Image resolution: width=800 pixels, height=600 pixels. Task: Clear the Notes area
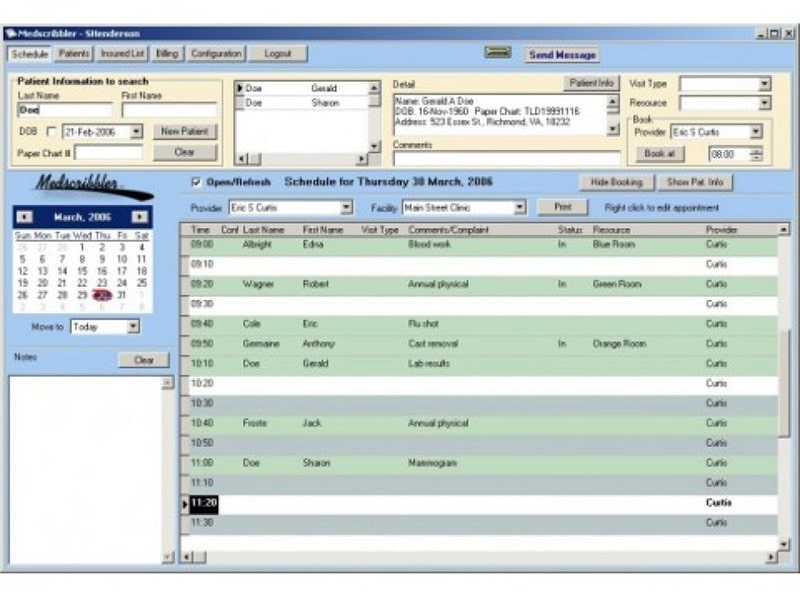[x=144, y=360]
